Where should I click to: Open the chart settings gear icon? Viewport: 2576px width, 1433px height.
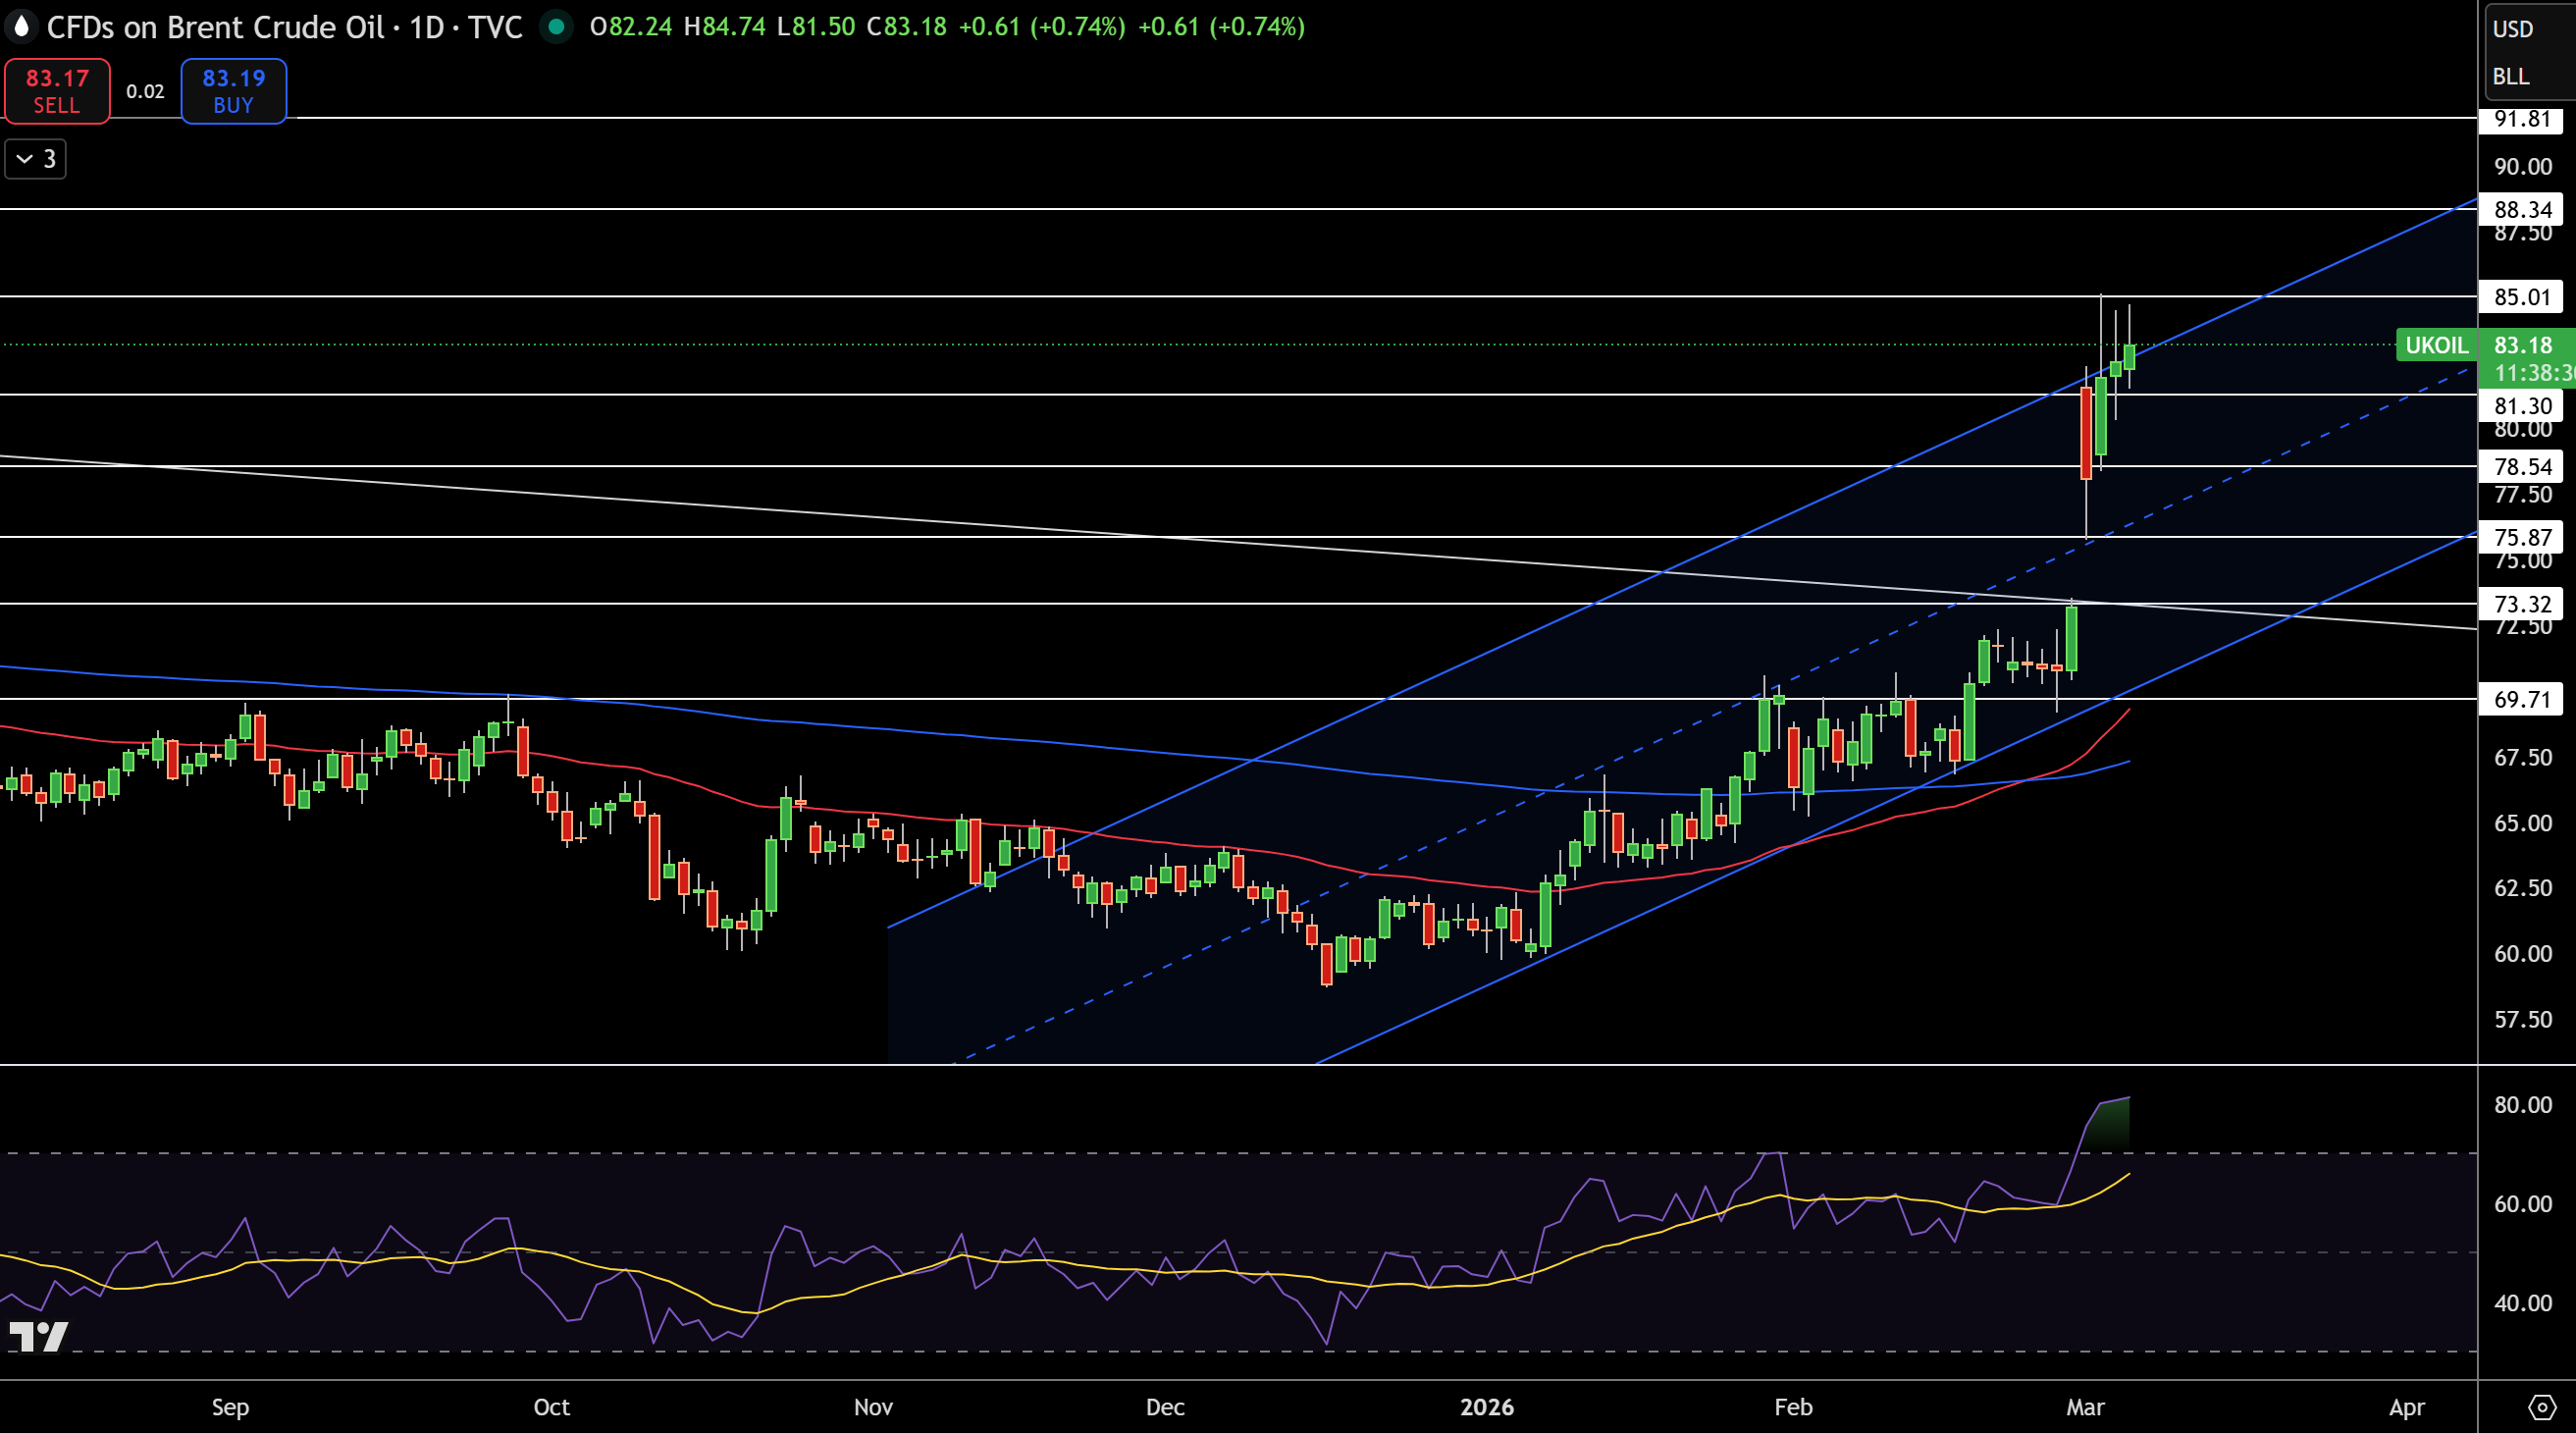[x=2541, y=1407]
